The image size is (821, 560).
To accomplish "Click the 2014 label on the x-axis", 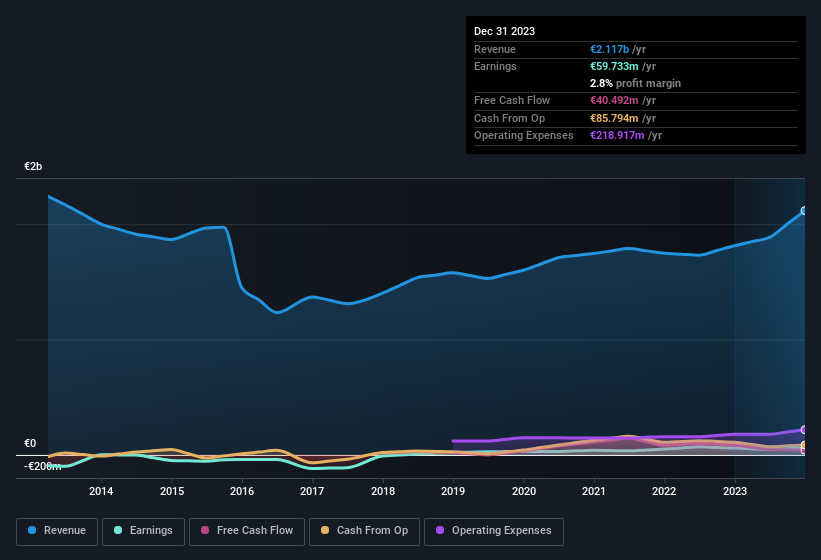I will [101, 491].
